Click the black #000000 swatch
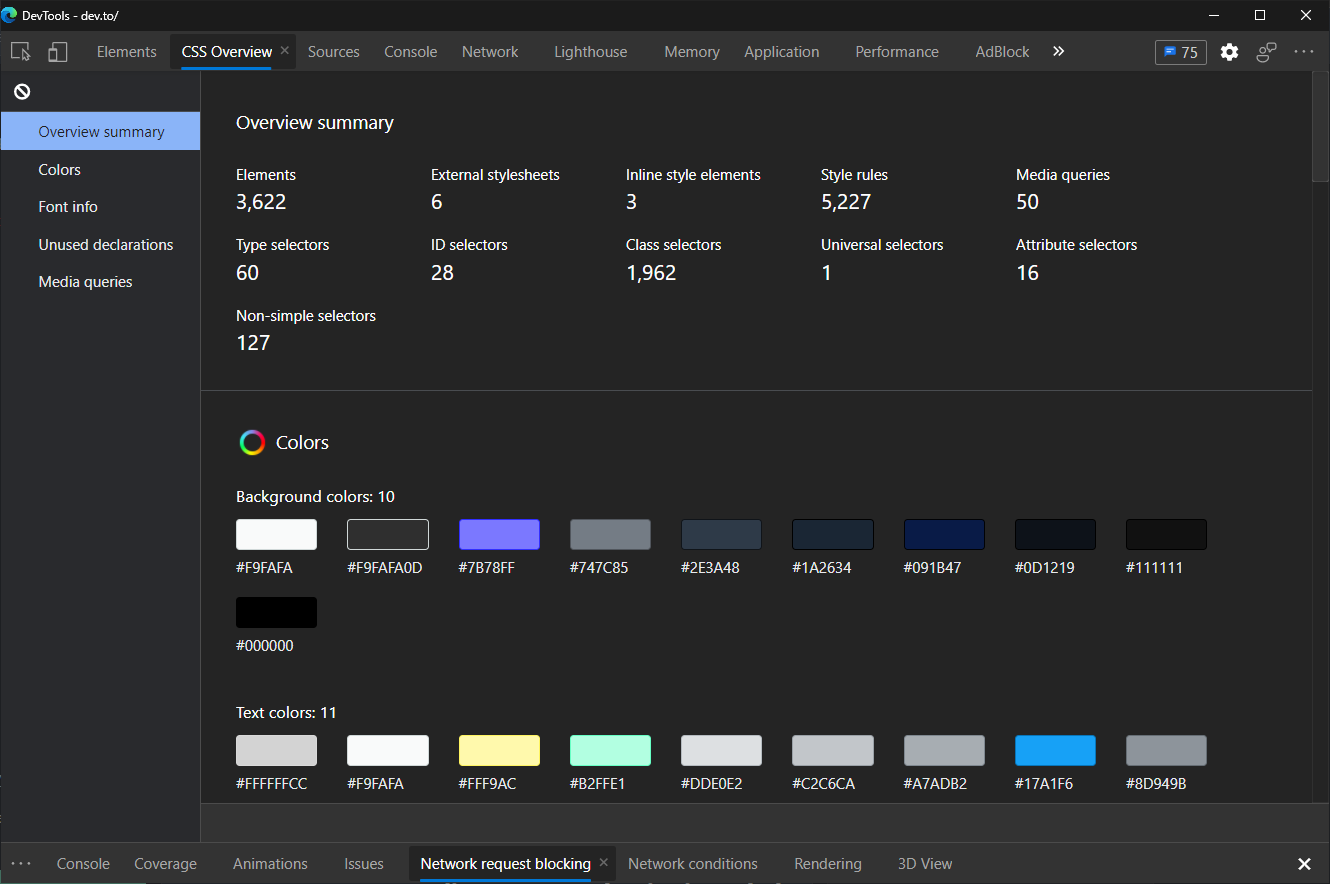 tap(276, 612)
